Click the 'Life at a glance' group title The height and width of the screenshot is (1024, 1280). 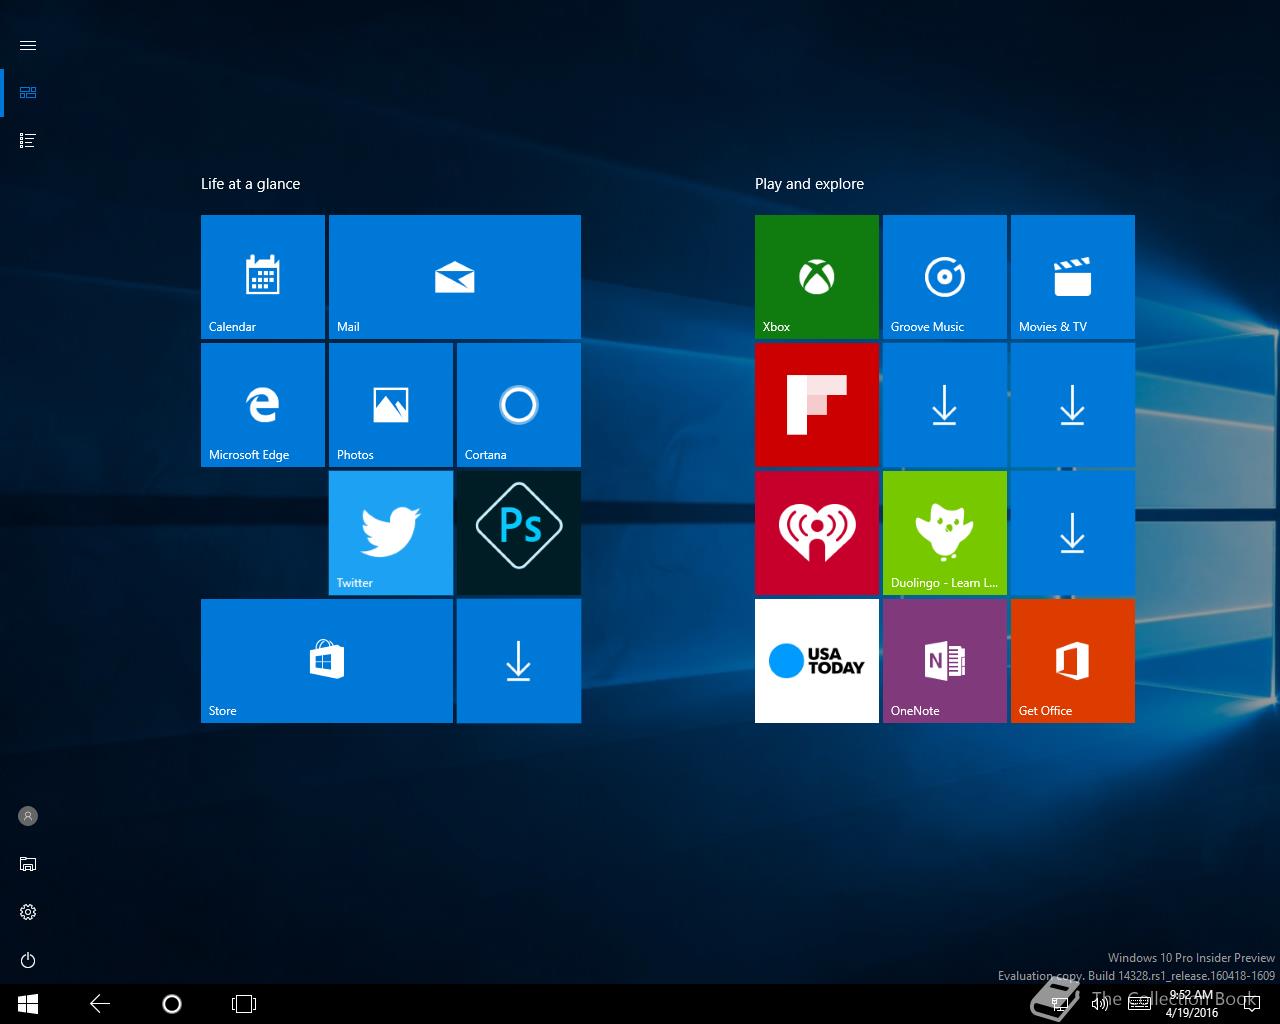(250, 184)
